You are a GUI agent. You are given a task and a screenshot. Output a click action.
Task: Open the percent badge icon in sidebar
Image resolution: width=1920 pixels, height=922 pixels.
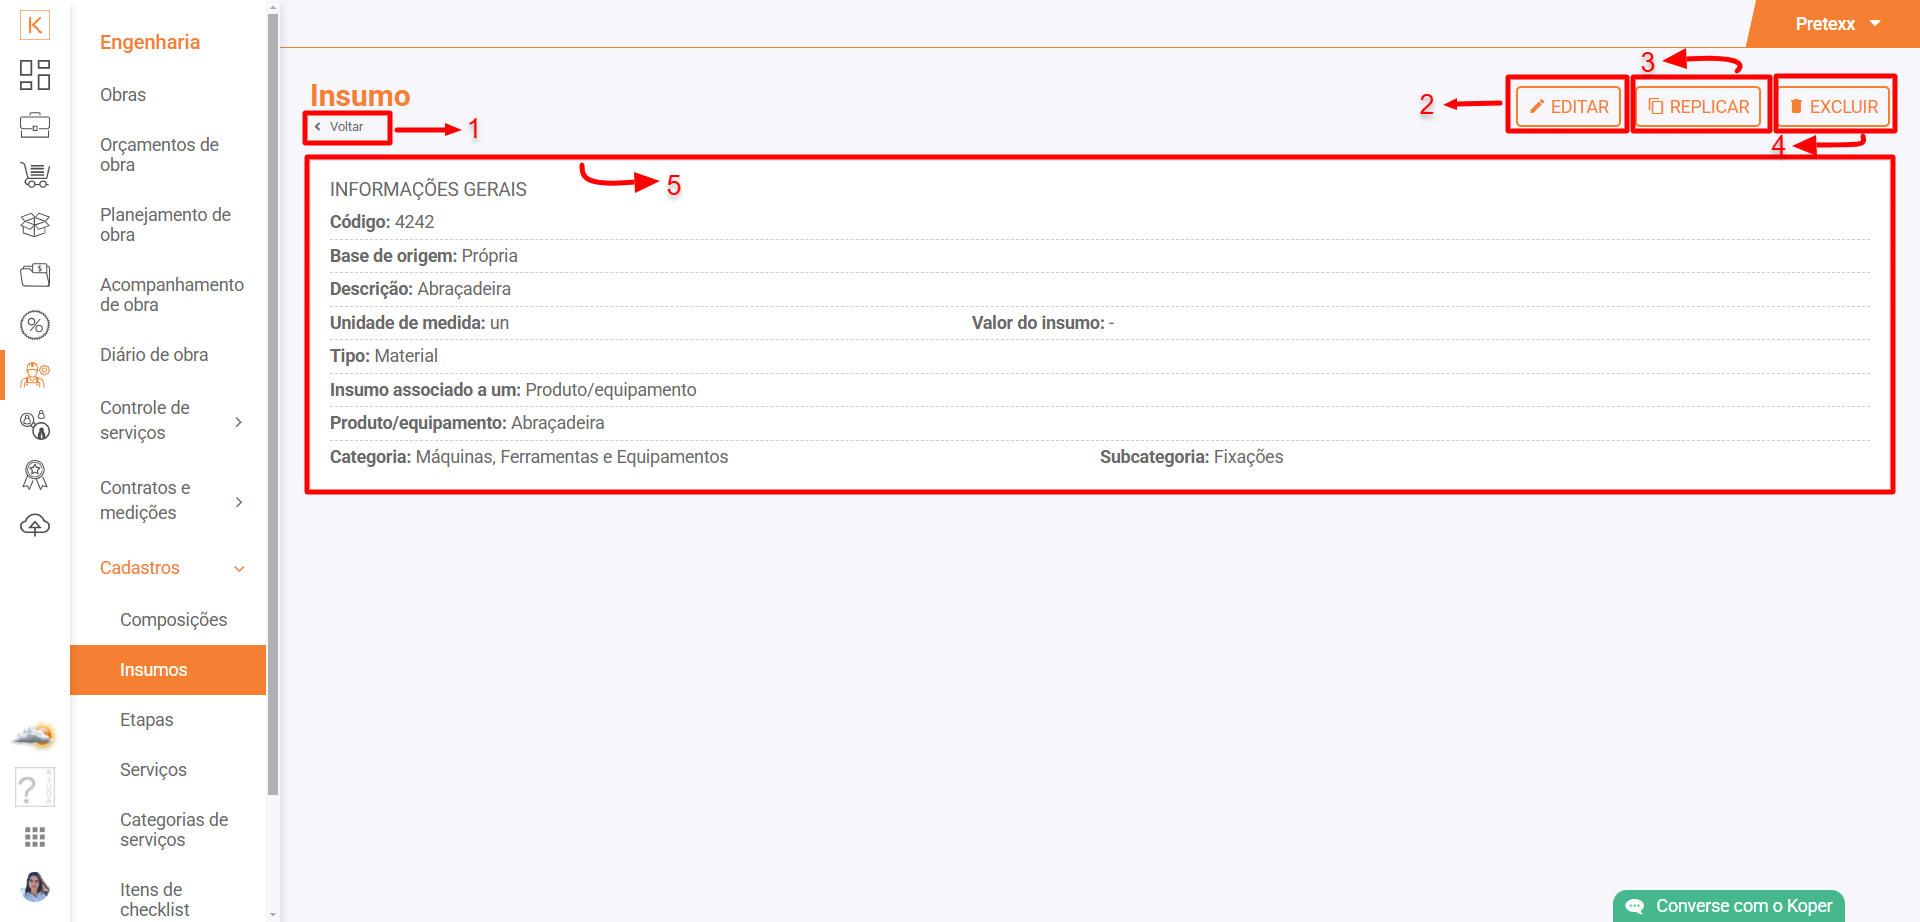pos(35,325)
